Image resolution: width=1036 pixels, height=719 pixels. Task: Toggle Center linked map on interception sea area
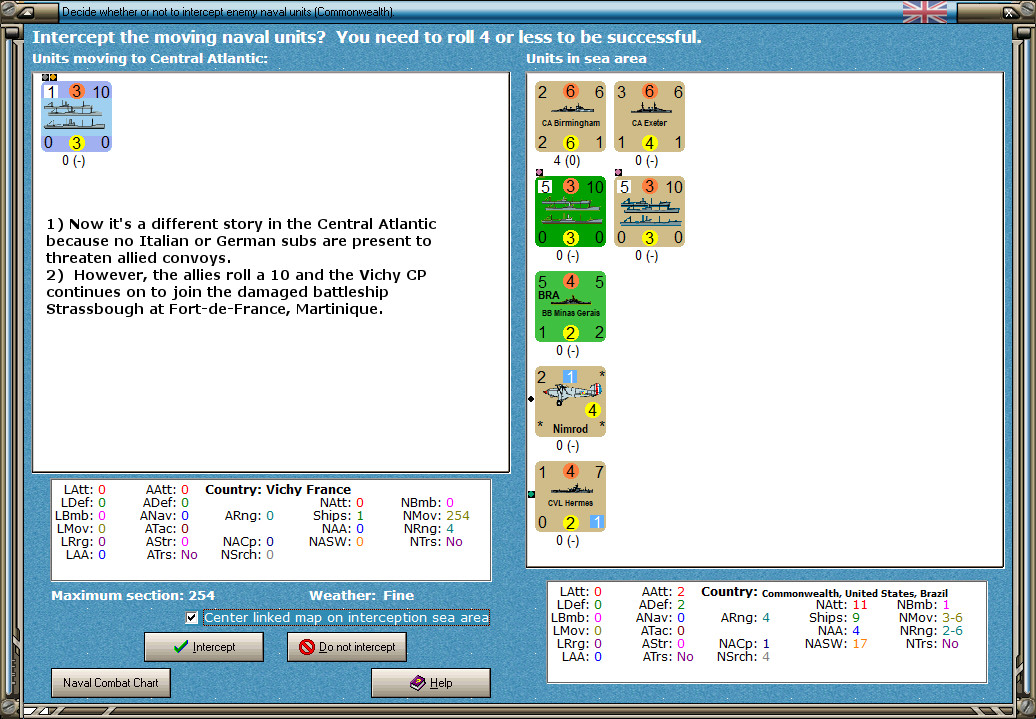[192, 618]
